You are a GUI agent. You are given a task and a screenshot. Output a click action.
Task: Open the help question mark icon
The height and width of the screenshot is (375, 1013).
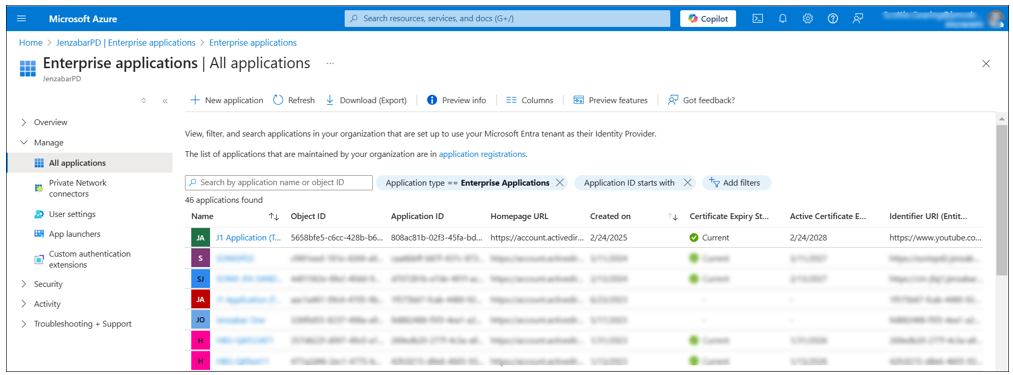click(833, 19)
